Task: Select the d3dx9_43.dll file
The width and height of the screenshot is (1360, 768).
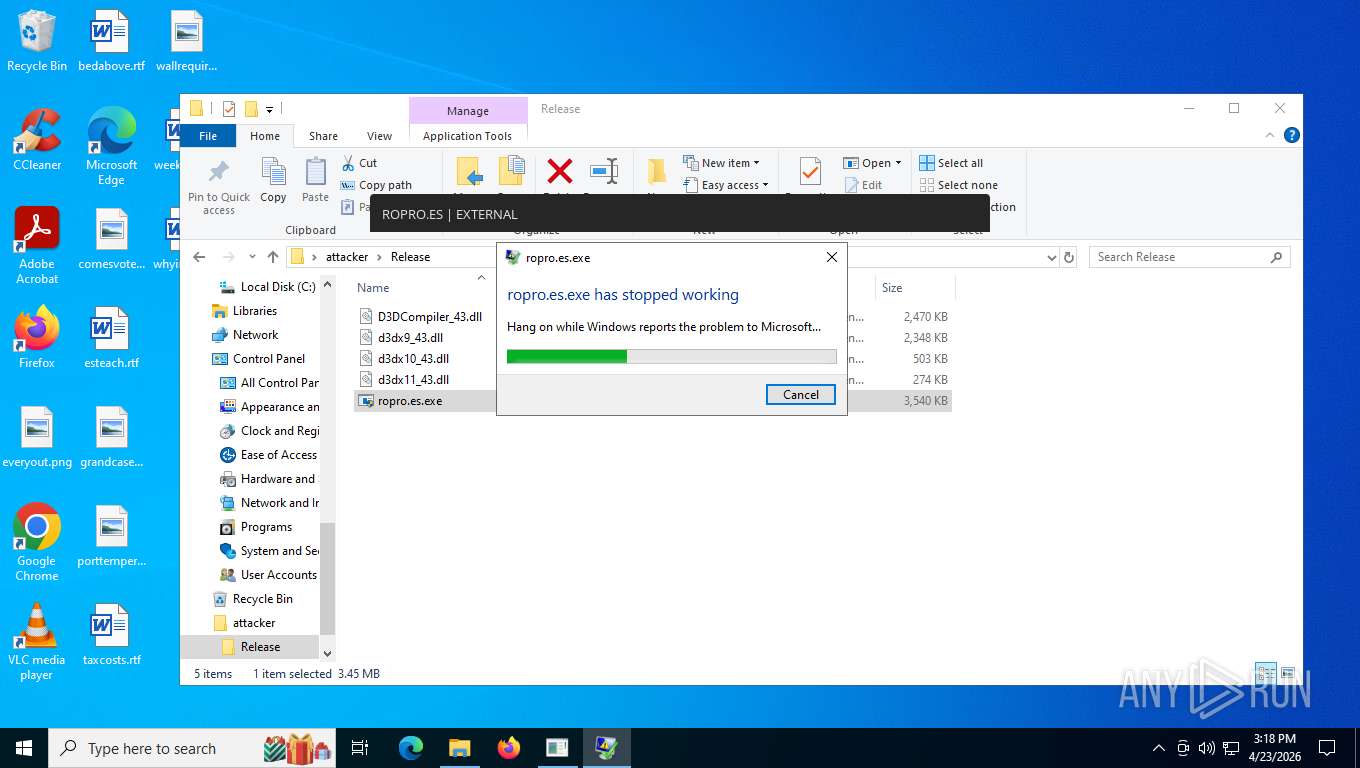Action: tap(410, 338)
